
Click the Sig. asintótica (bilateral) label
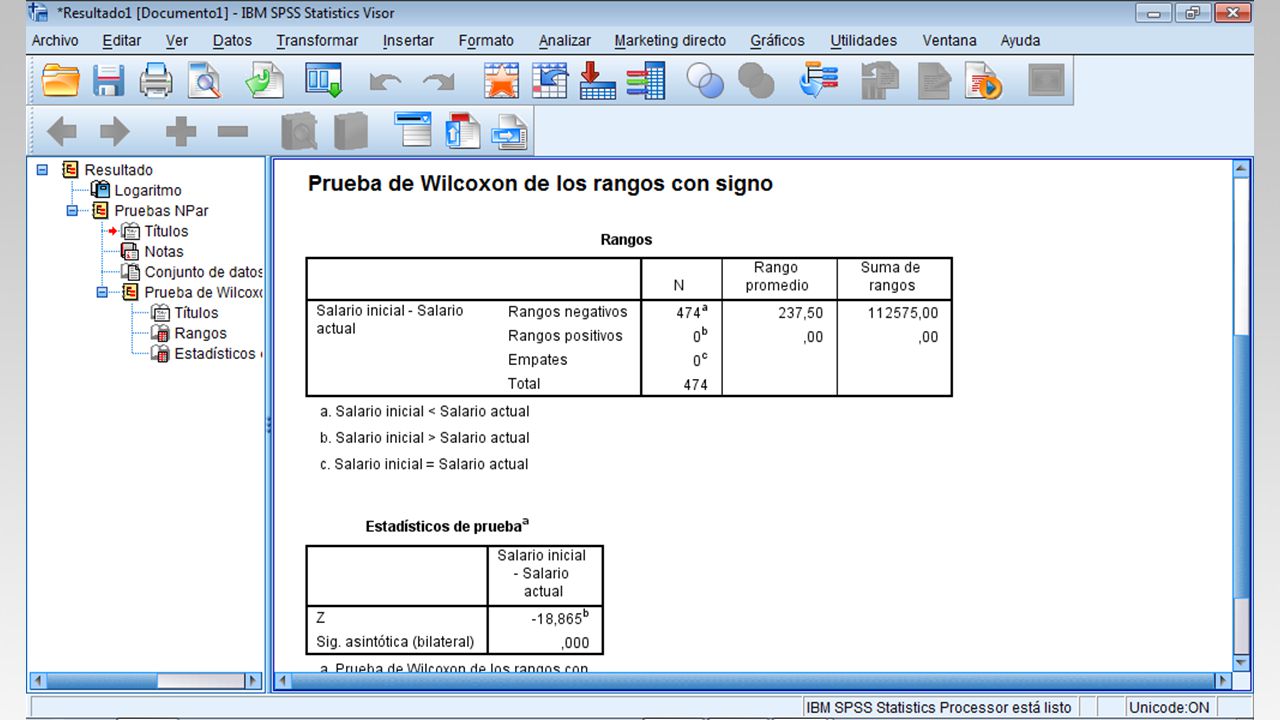(395, 642)
